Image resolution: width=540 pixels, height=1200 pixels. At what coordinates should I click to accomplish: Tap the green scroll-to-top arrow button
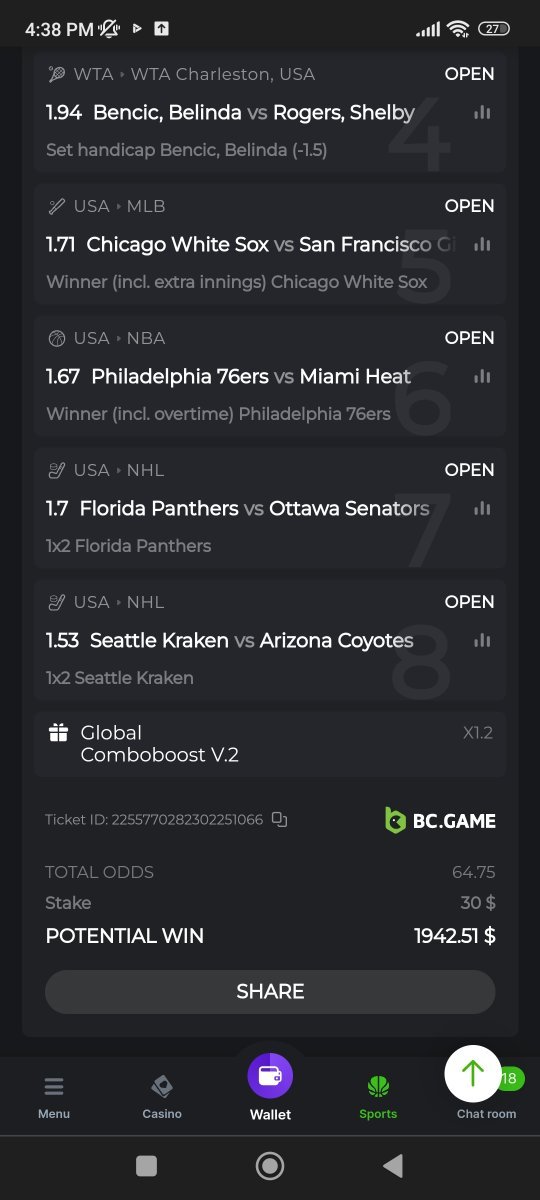coord(473,1073)
